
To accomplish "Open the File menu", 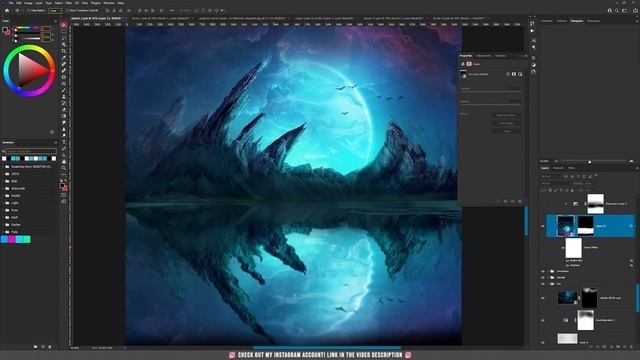I will [11, 3].
